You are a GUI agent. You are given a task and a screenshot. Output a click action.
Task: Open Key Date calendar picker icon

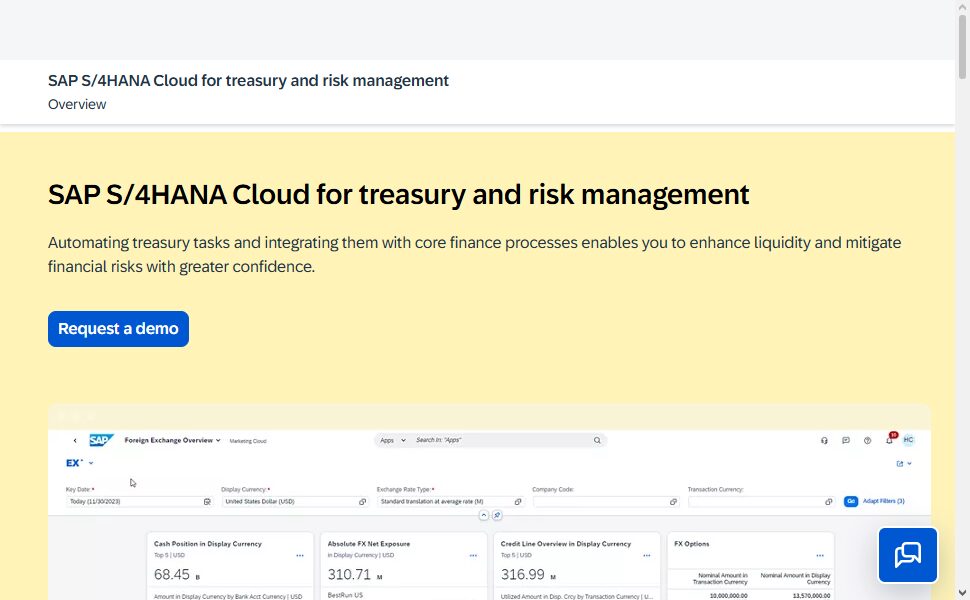[207, 502]
